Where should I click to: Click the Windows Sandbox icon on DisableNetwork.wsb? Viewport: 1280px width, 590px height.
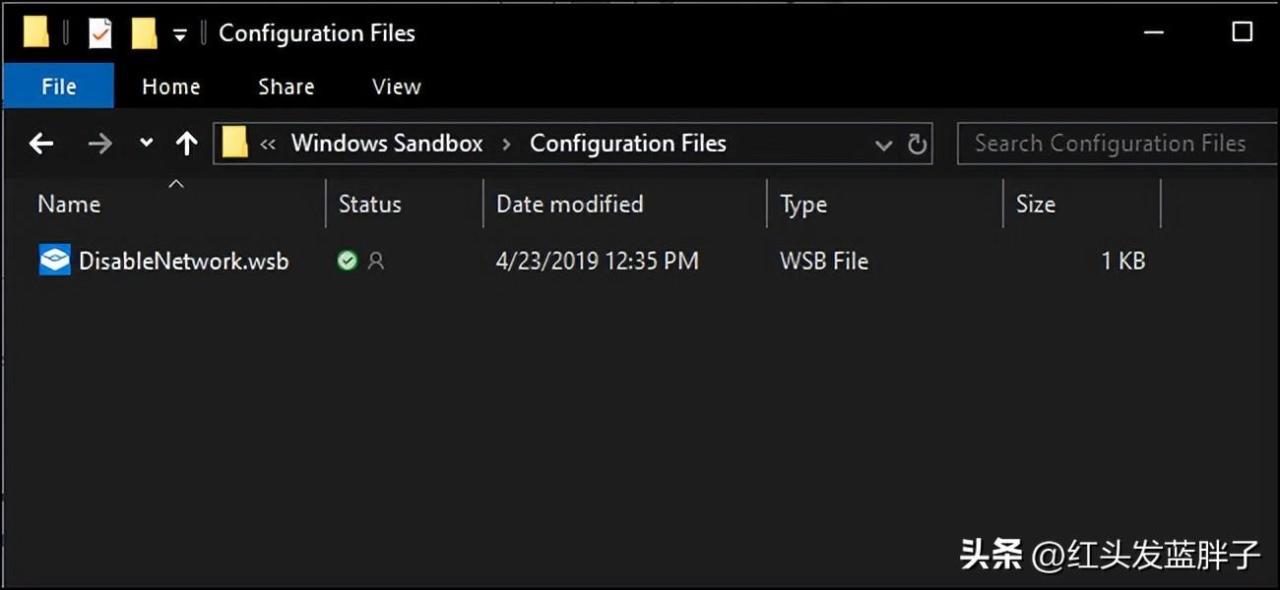(53, 260)
